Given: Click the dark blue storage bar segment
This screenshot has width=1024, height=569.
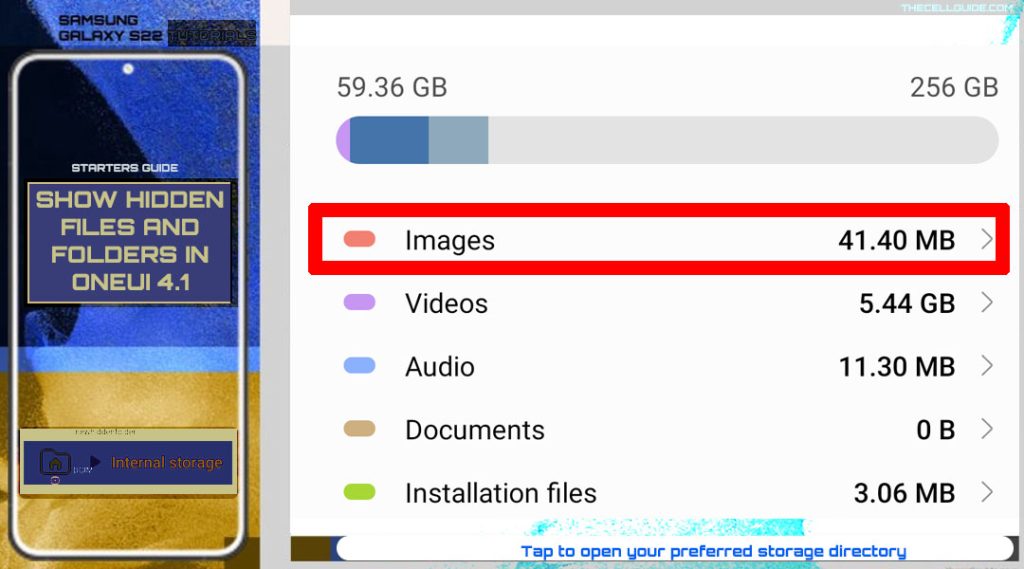Looking at the screenshot, I should click(389, 140).
